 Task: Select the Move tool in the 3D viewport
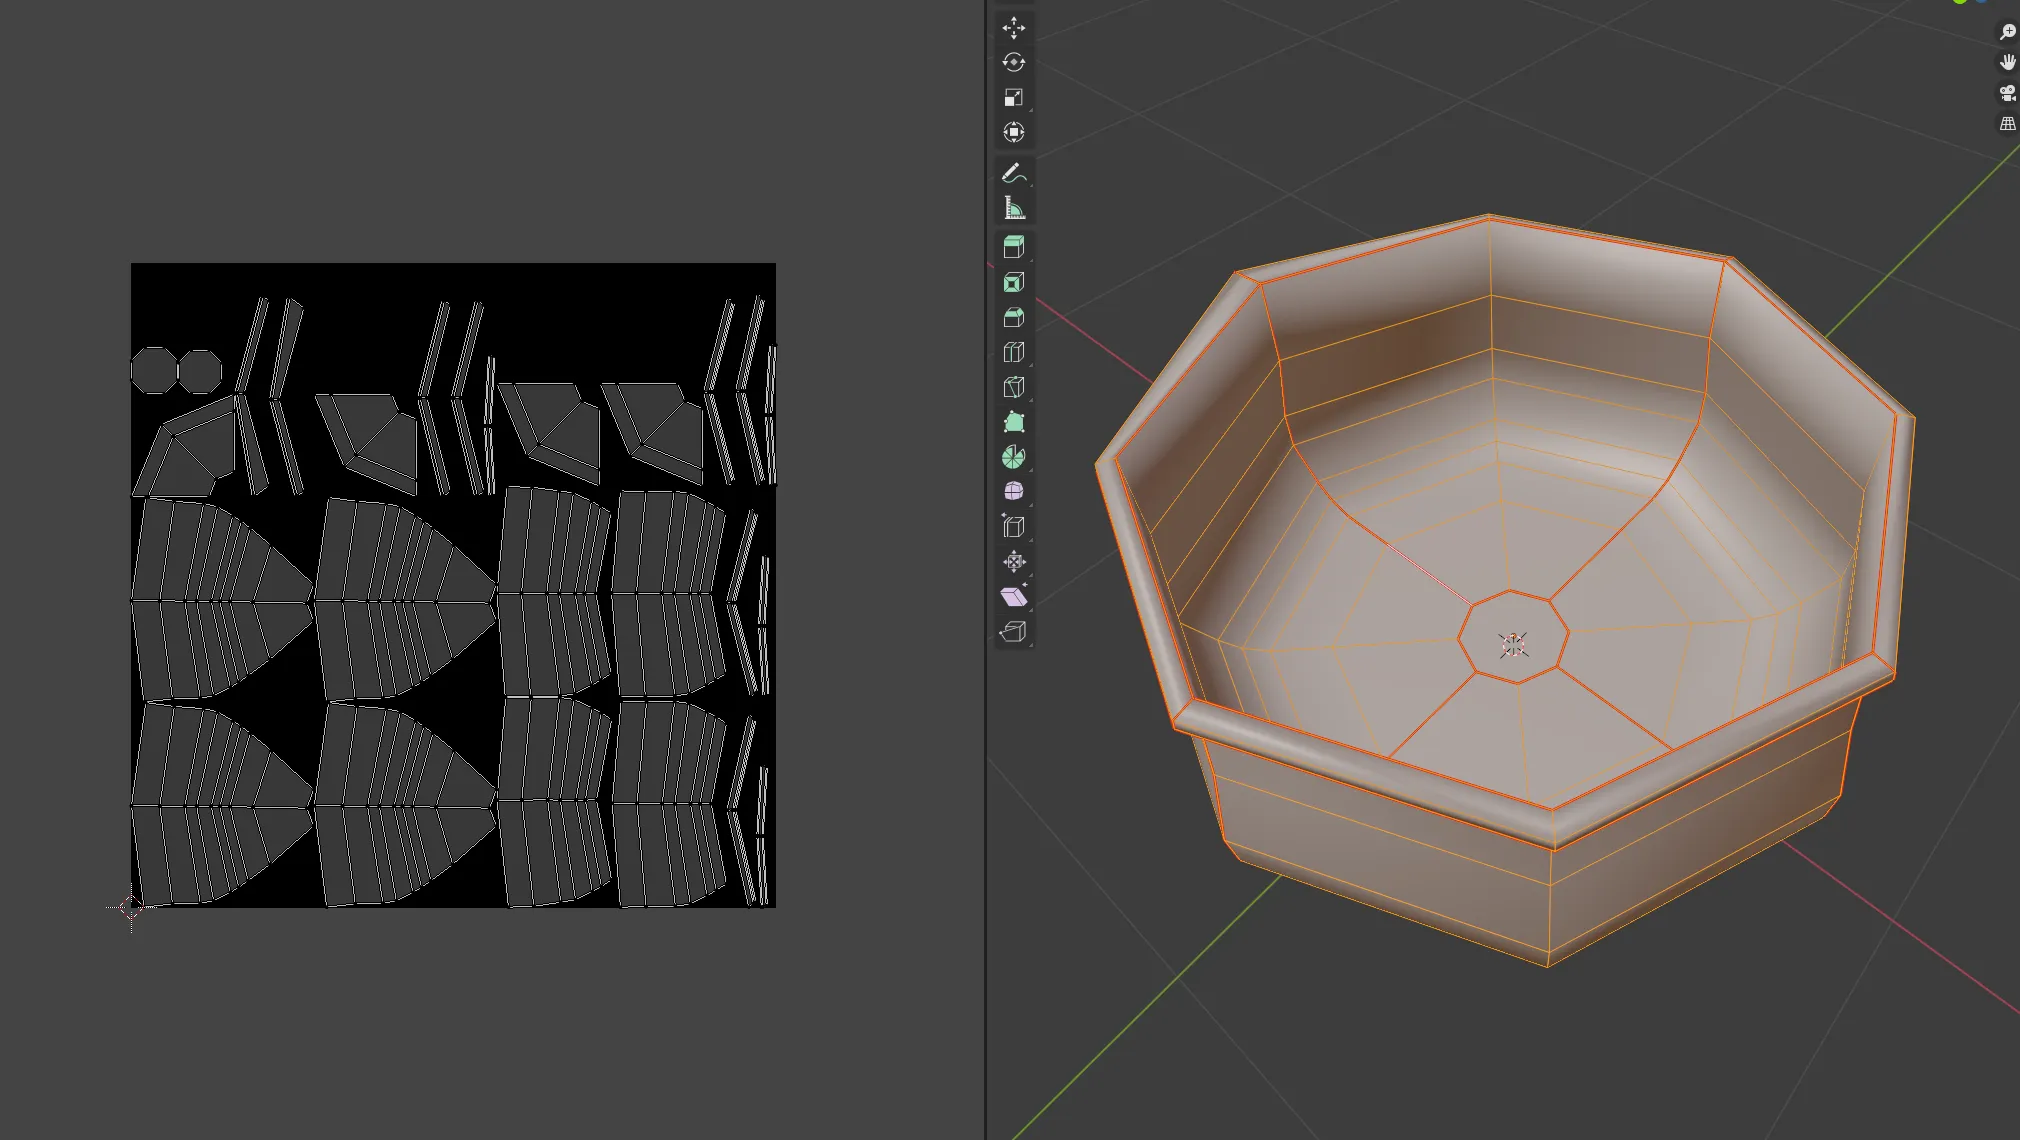(x=1013, y=28)
